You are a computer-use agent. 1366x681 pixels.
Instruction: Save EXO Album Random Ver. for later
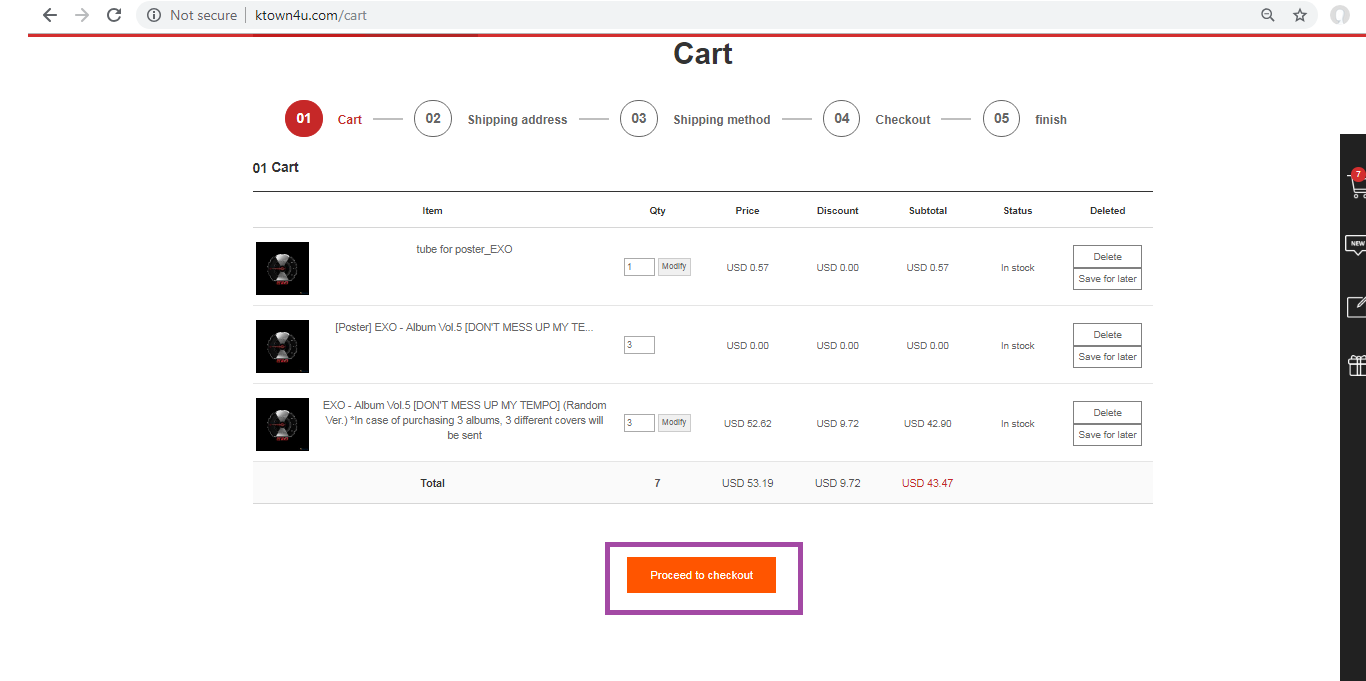click(1107, 435)
